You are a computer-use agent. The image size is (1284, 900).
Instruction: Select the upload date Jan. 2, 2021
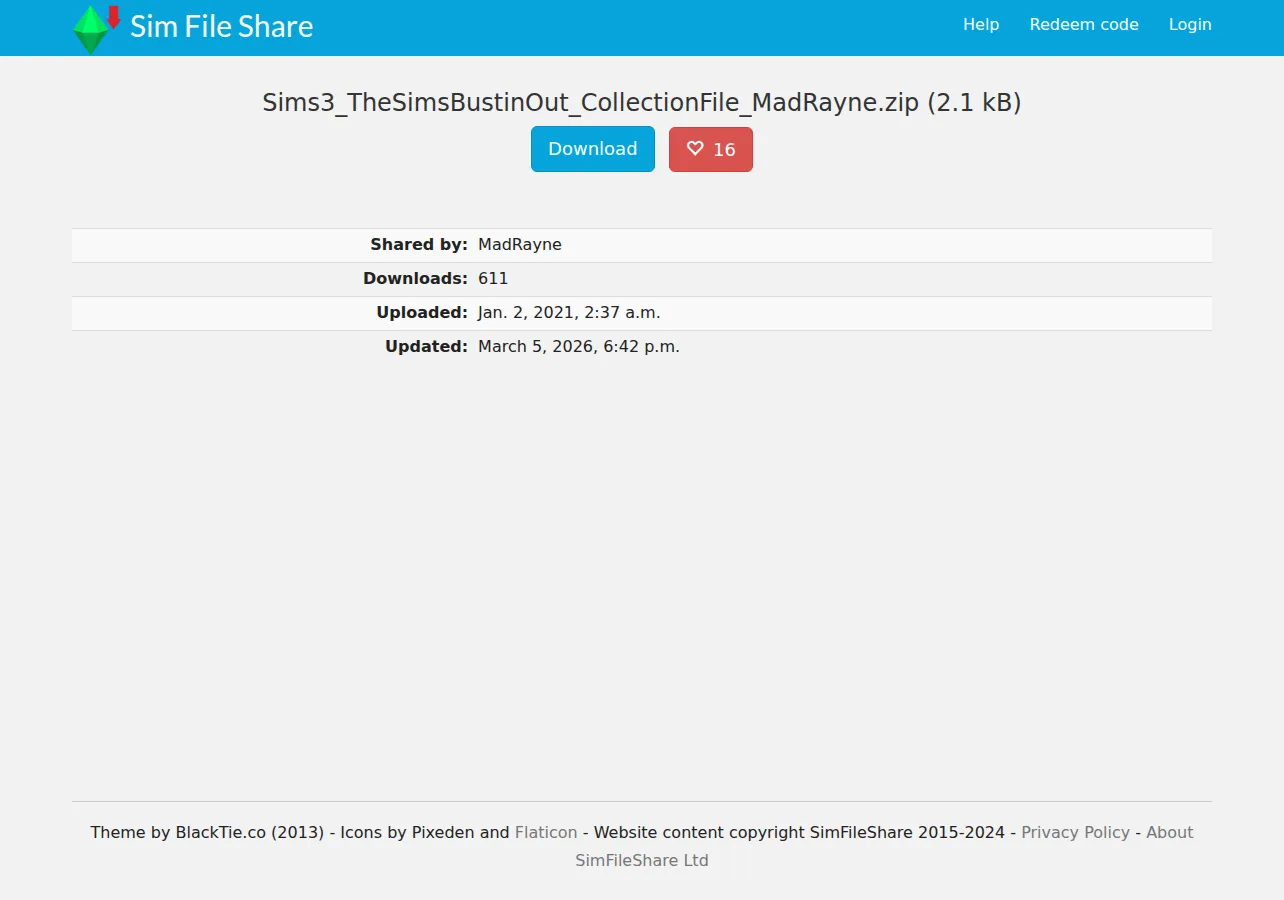coord(569,313)
